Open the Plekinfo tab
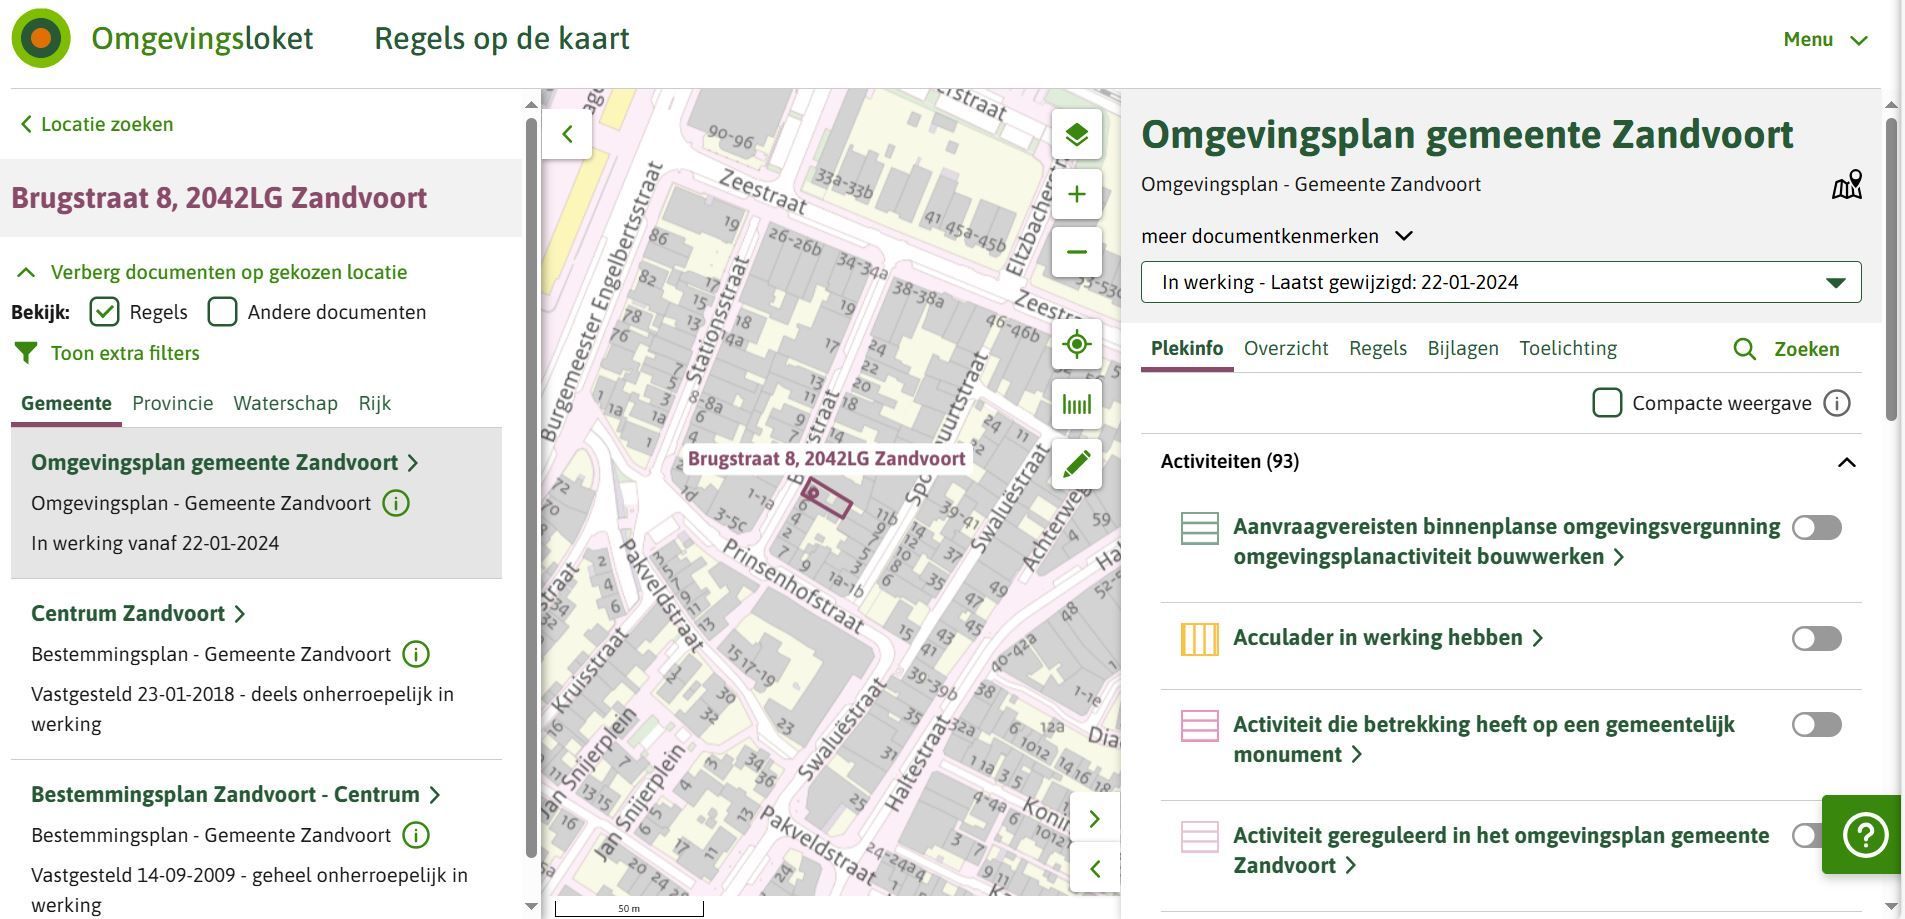This screenshot has width=1905, height=919. click(x=1187, y=348)
